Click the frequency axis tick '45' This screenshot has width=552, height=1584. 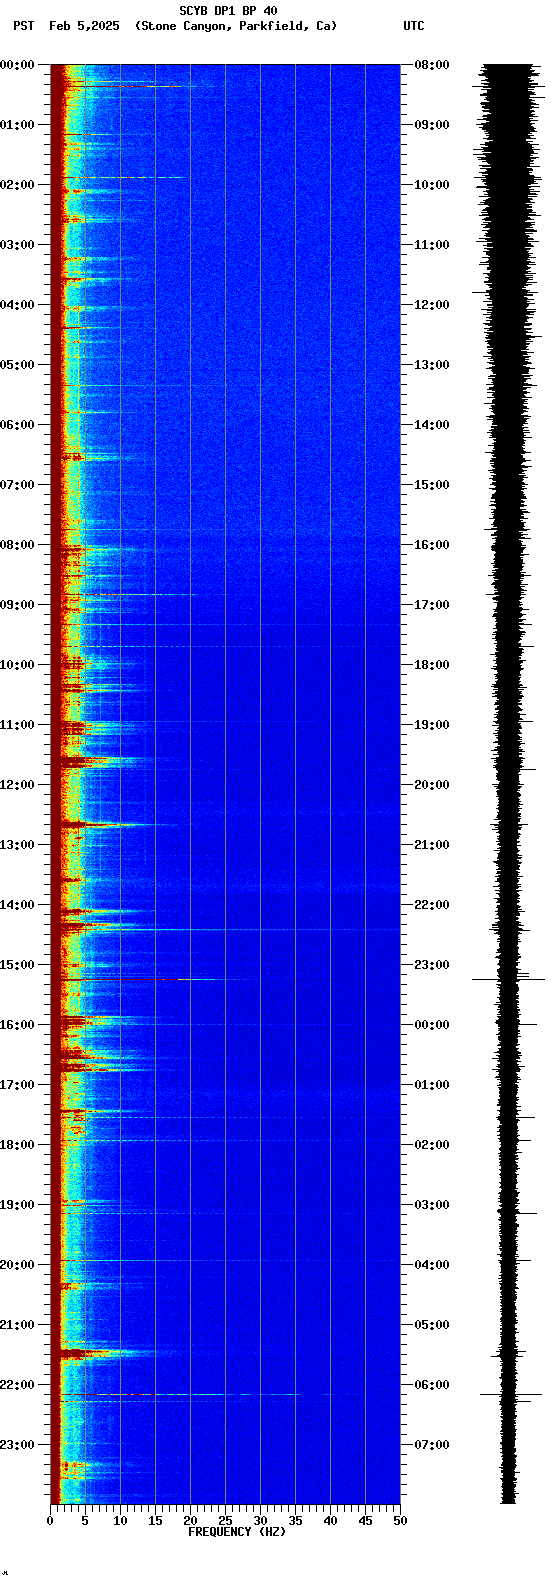point(365,1521)
